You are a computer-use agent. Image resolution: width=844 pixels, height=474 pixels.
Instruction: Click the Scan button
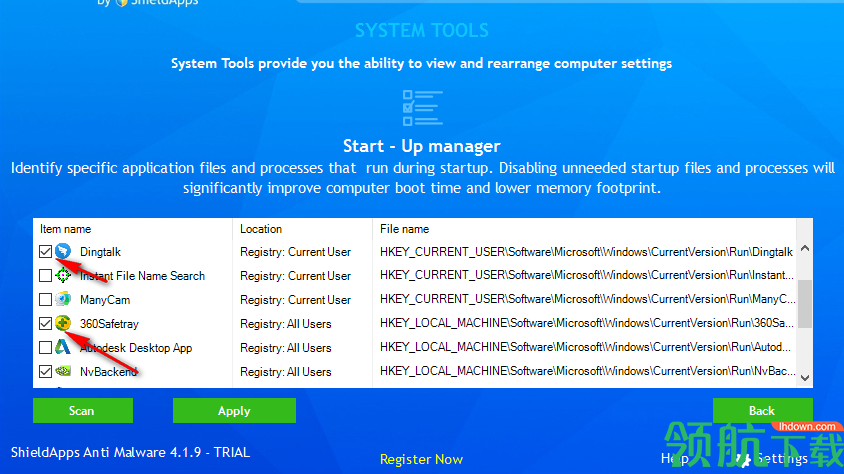pos(82,411)
